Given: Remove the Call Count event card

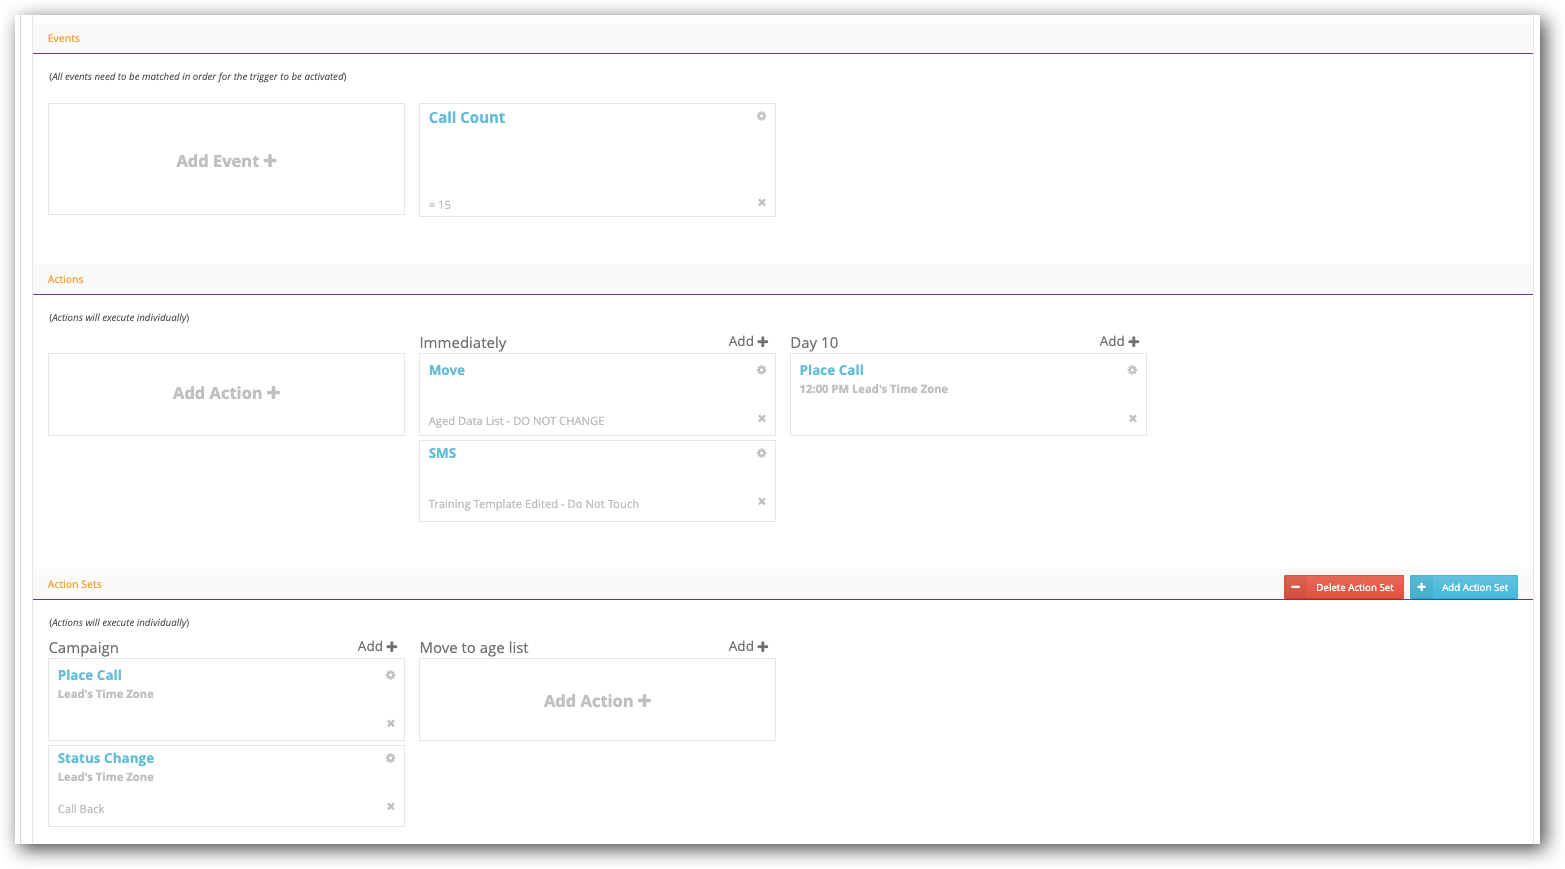Looking at the screenshot, I should (x=761, y=203).
